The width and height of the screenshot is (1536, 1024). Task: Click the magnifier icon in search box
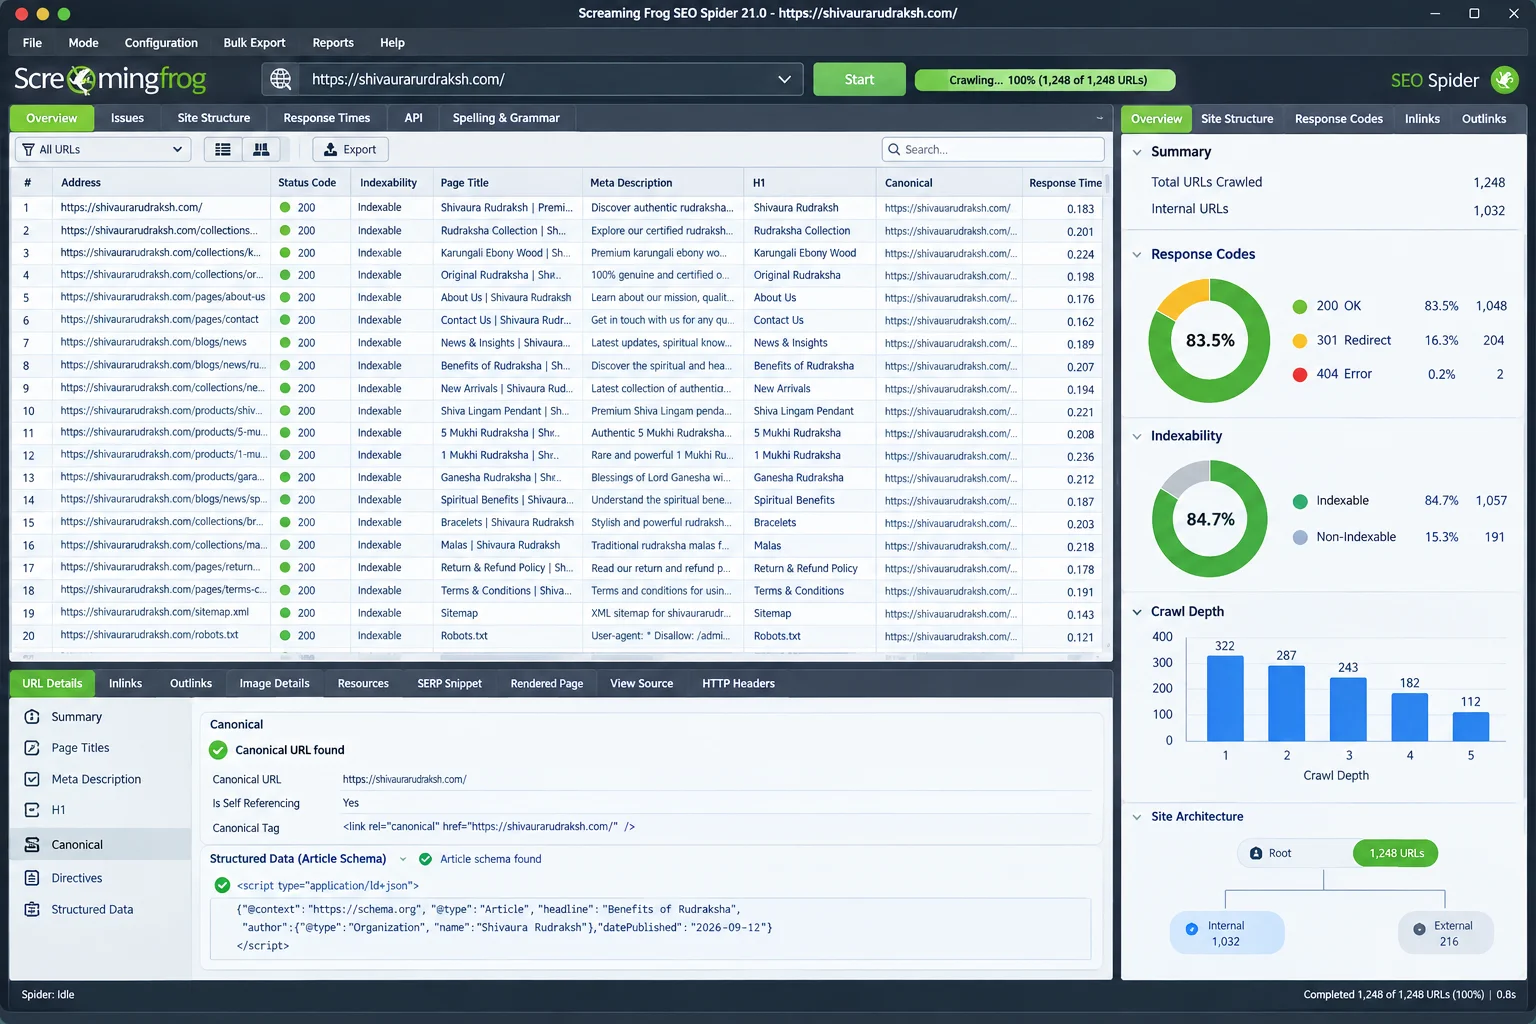pos(894,149)
